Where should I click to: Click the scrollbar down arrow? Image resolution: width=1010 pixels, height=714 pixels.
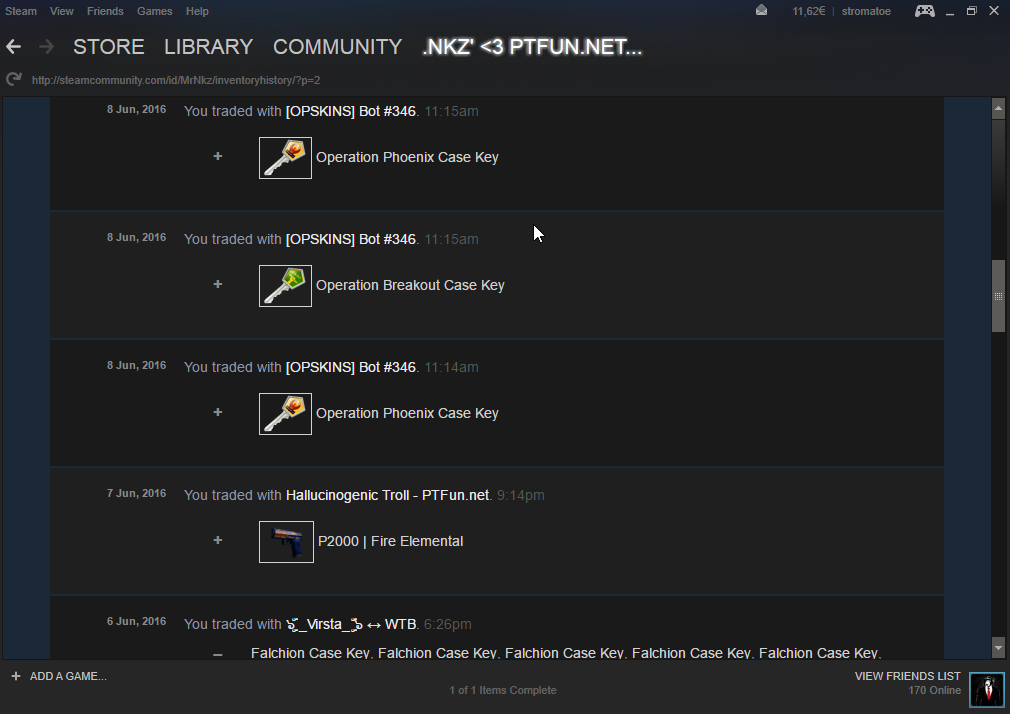click(997, 647)
